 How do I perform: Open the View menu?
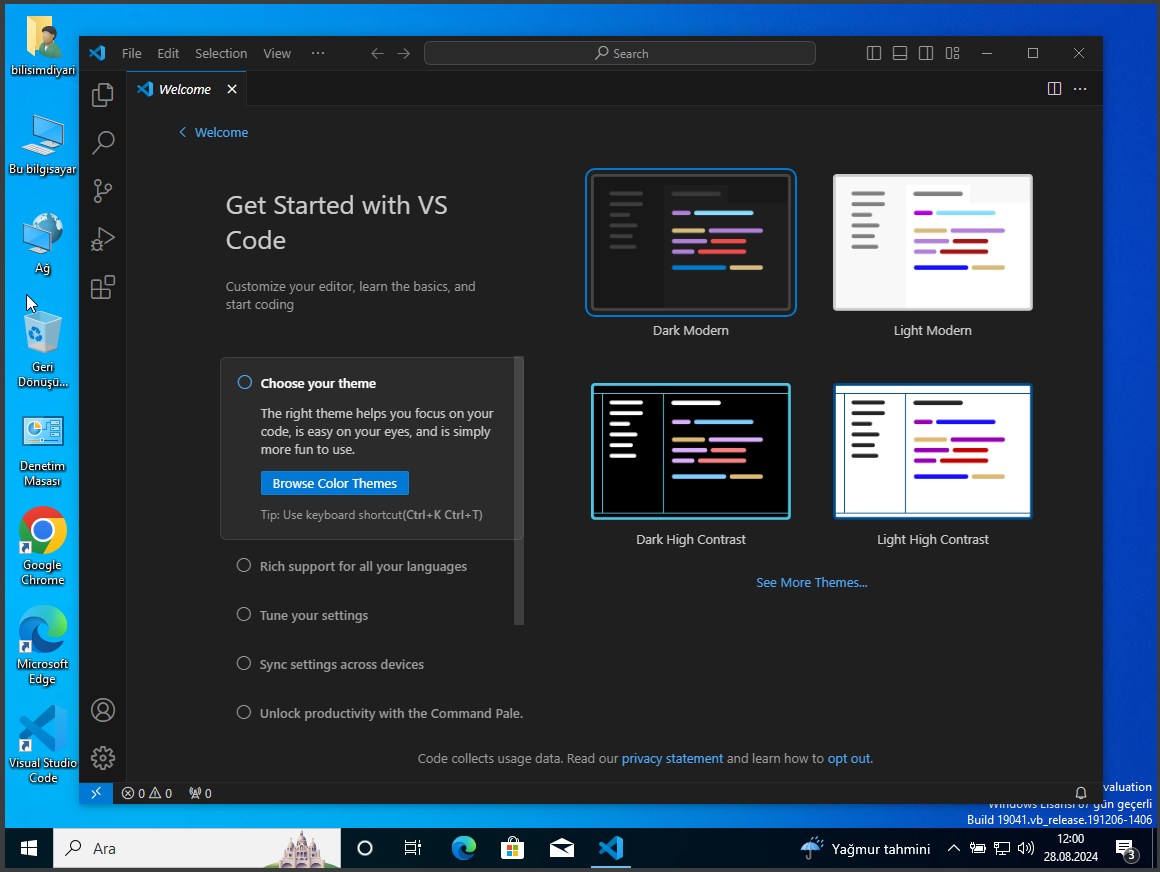pos(277,53)
